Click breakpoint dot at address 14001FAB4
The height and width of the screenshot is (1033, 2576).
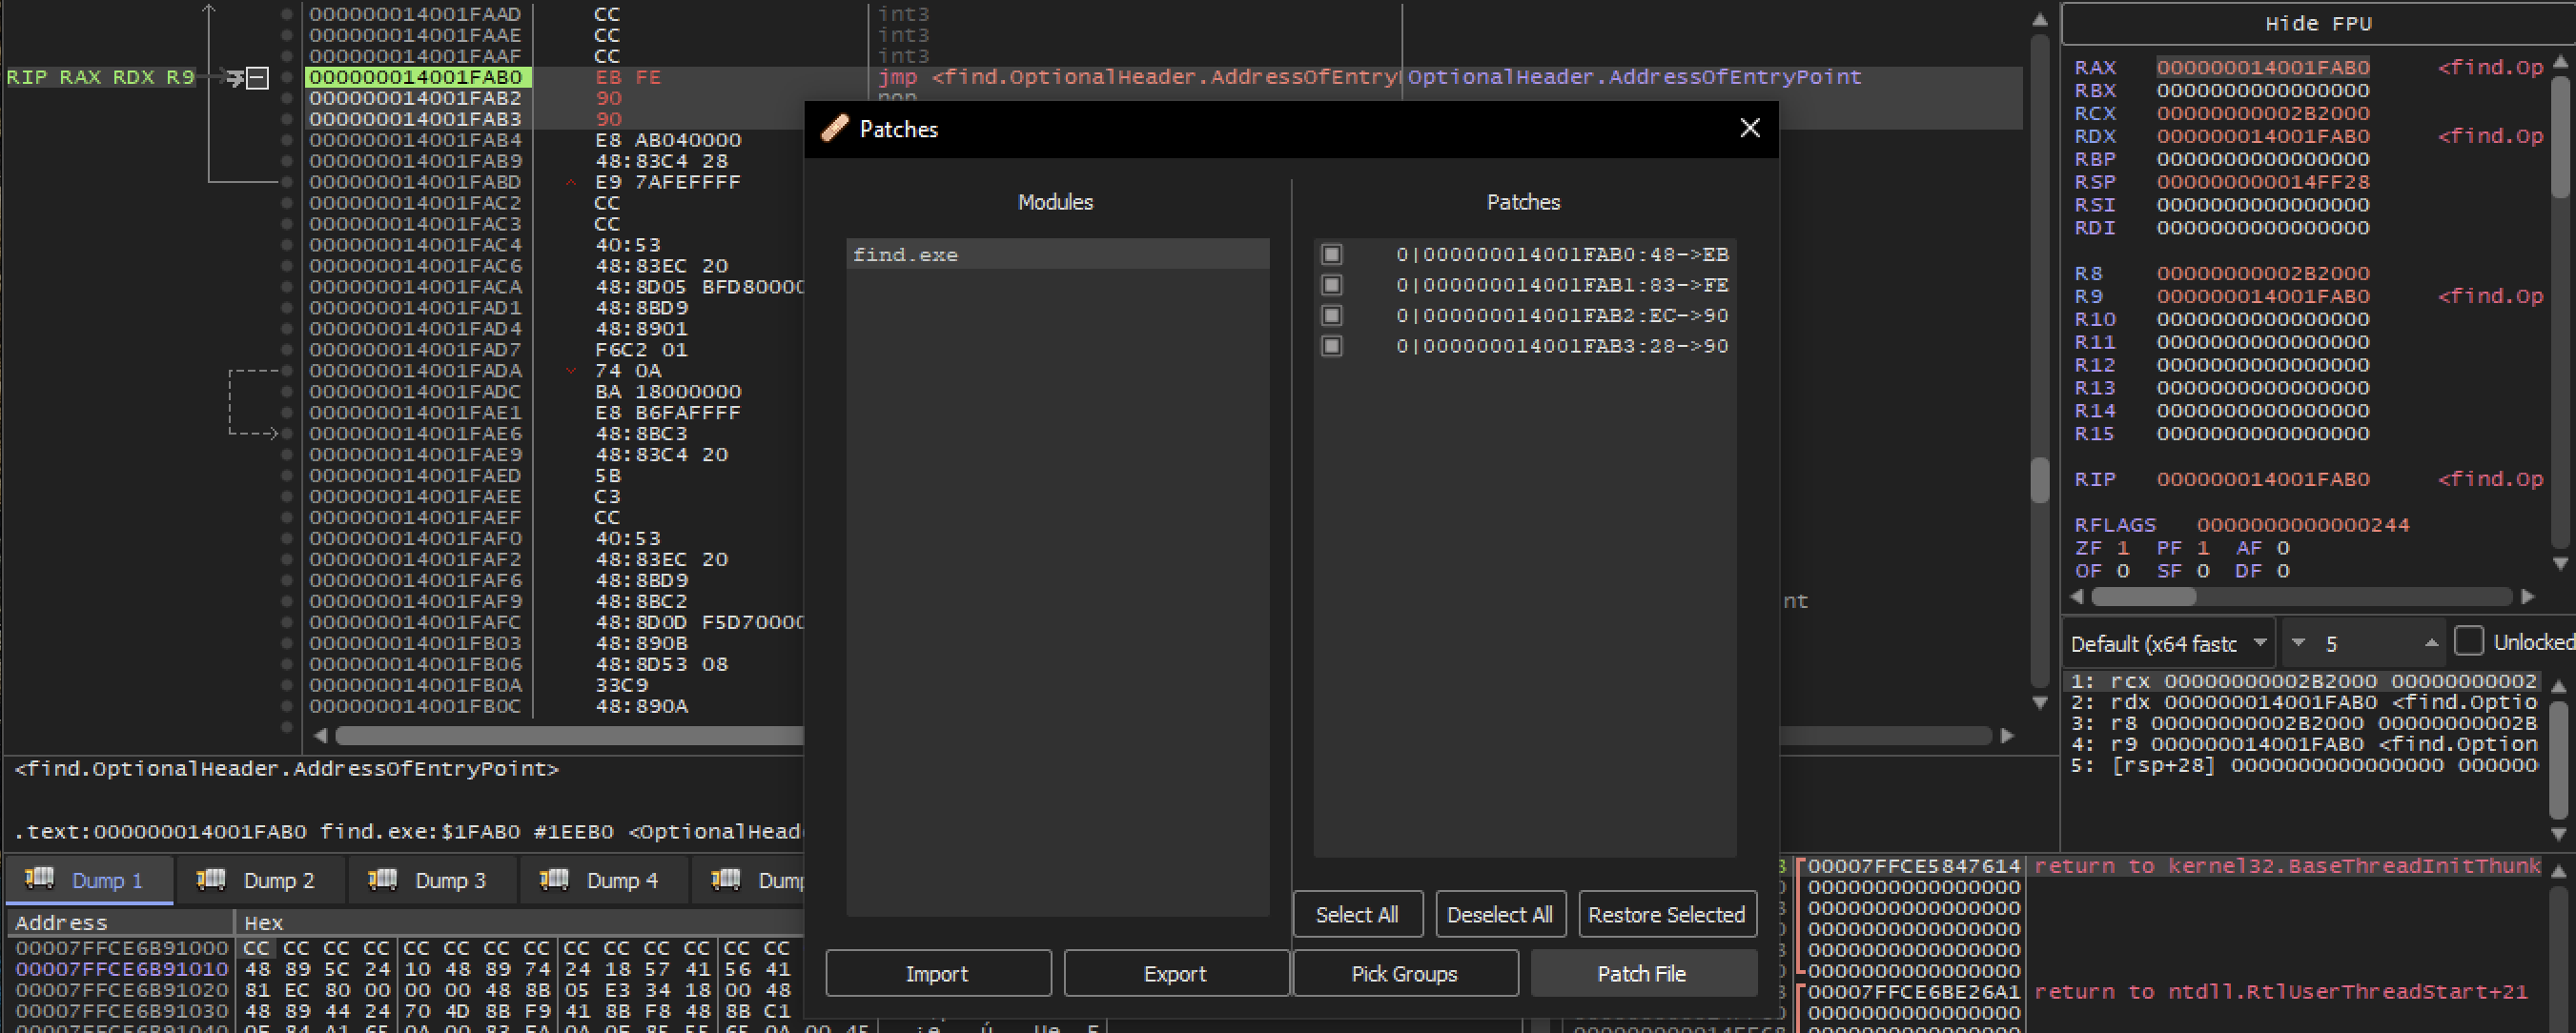286,140
